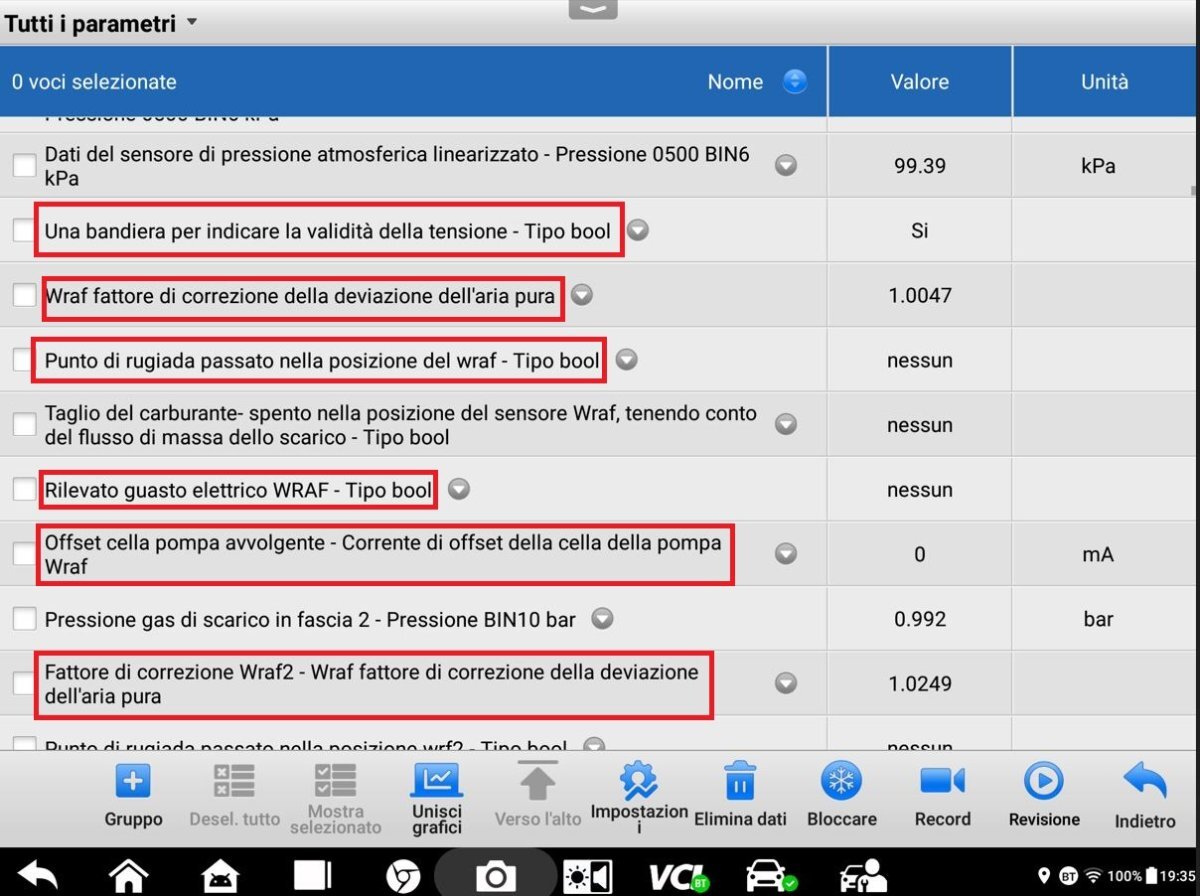
Task: Expand dropdown for Punto di rugiada wraf
Action: pos(626,360)
